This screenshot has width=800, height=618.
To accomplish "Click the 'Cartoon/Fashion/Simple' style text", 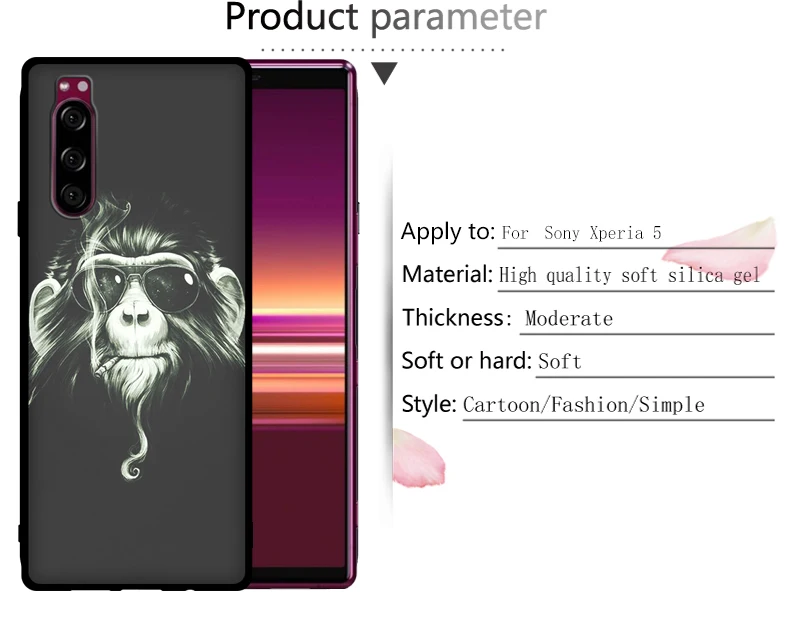I will [584, 405].
